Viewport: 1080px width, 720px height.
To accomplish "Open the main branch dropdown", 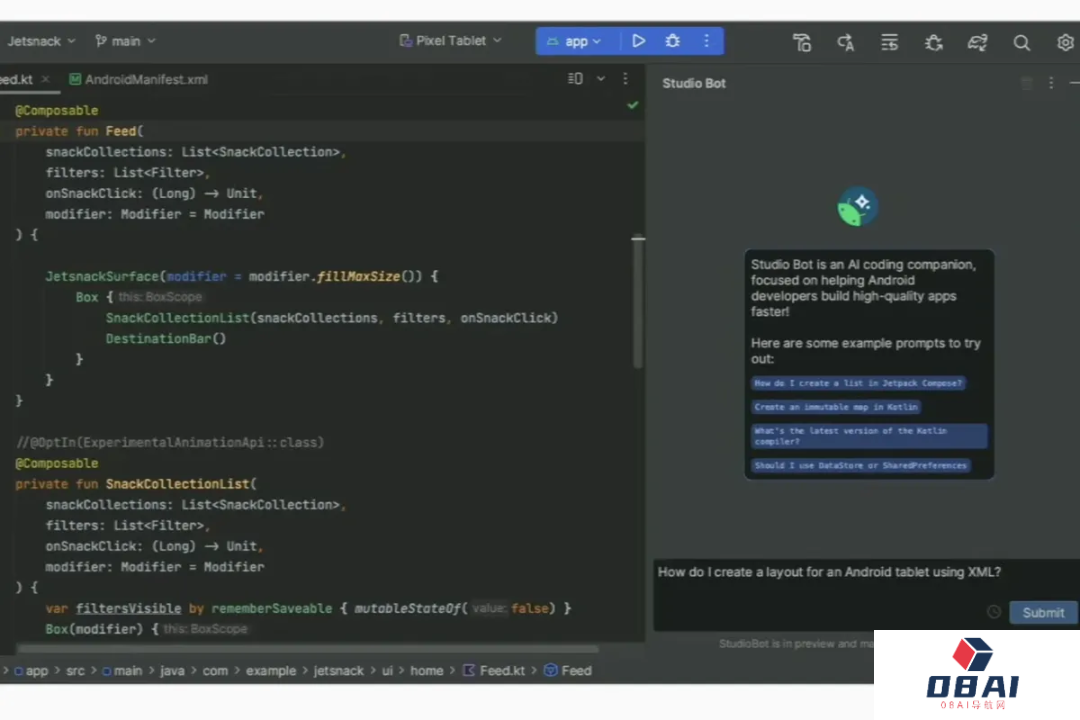I will pyautogui.click(x=125, y=41).
